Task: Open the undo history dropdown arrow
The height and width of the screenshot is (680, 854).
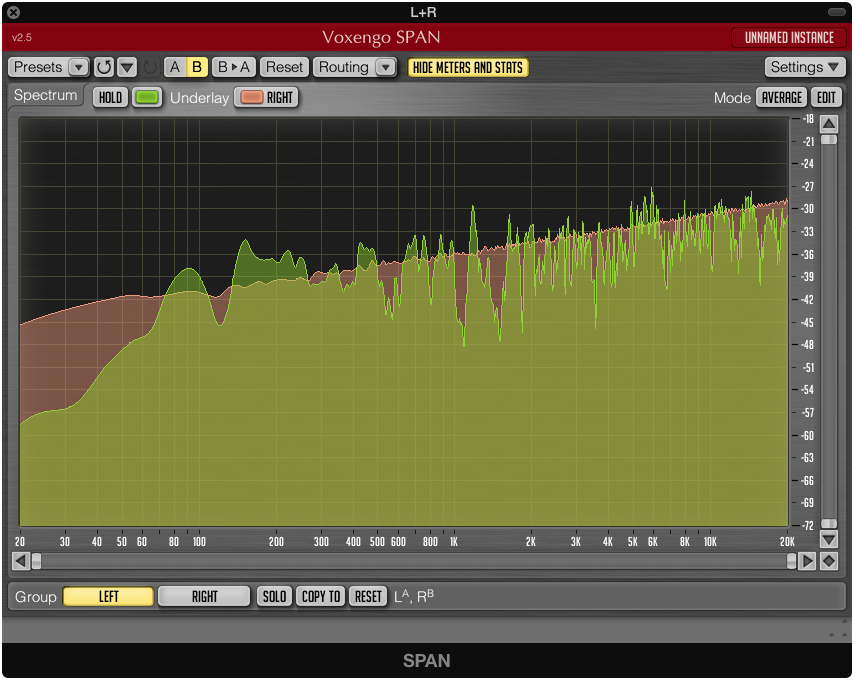Action: tap(127, 68)
